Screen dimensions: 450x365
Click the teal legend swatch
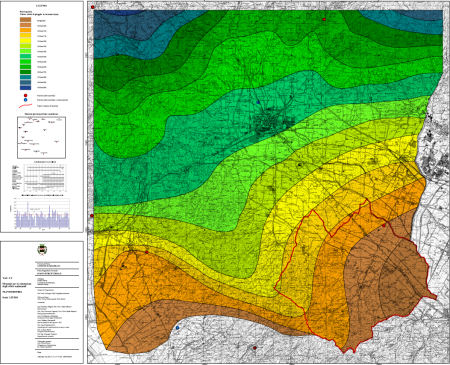pyautogui.click(x=25, y=77)
